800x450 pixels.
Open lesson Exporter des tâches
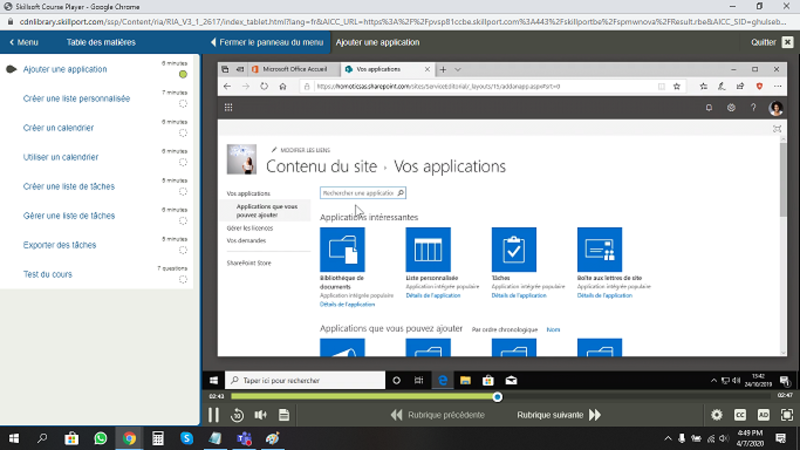click(x=59, y=245)
